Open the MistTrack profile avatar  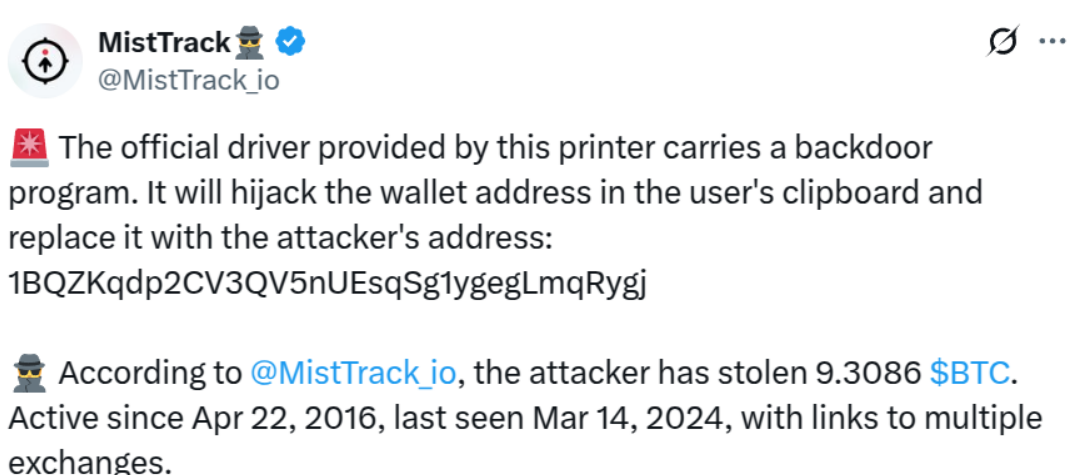pos(45,61)
